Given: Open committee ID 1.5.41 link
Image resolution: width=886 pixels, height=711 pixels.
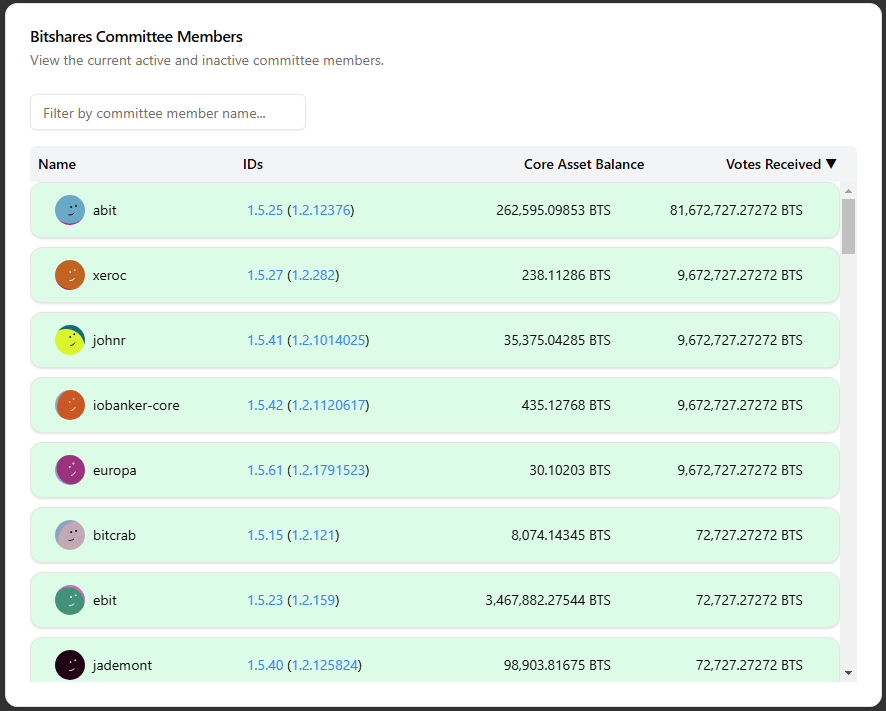Looking at the screenshot, I should click(265, 340).
